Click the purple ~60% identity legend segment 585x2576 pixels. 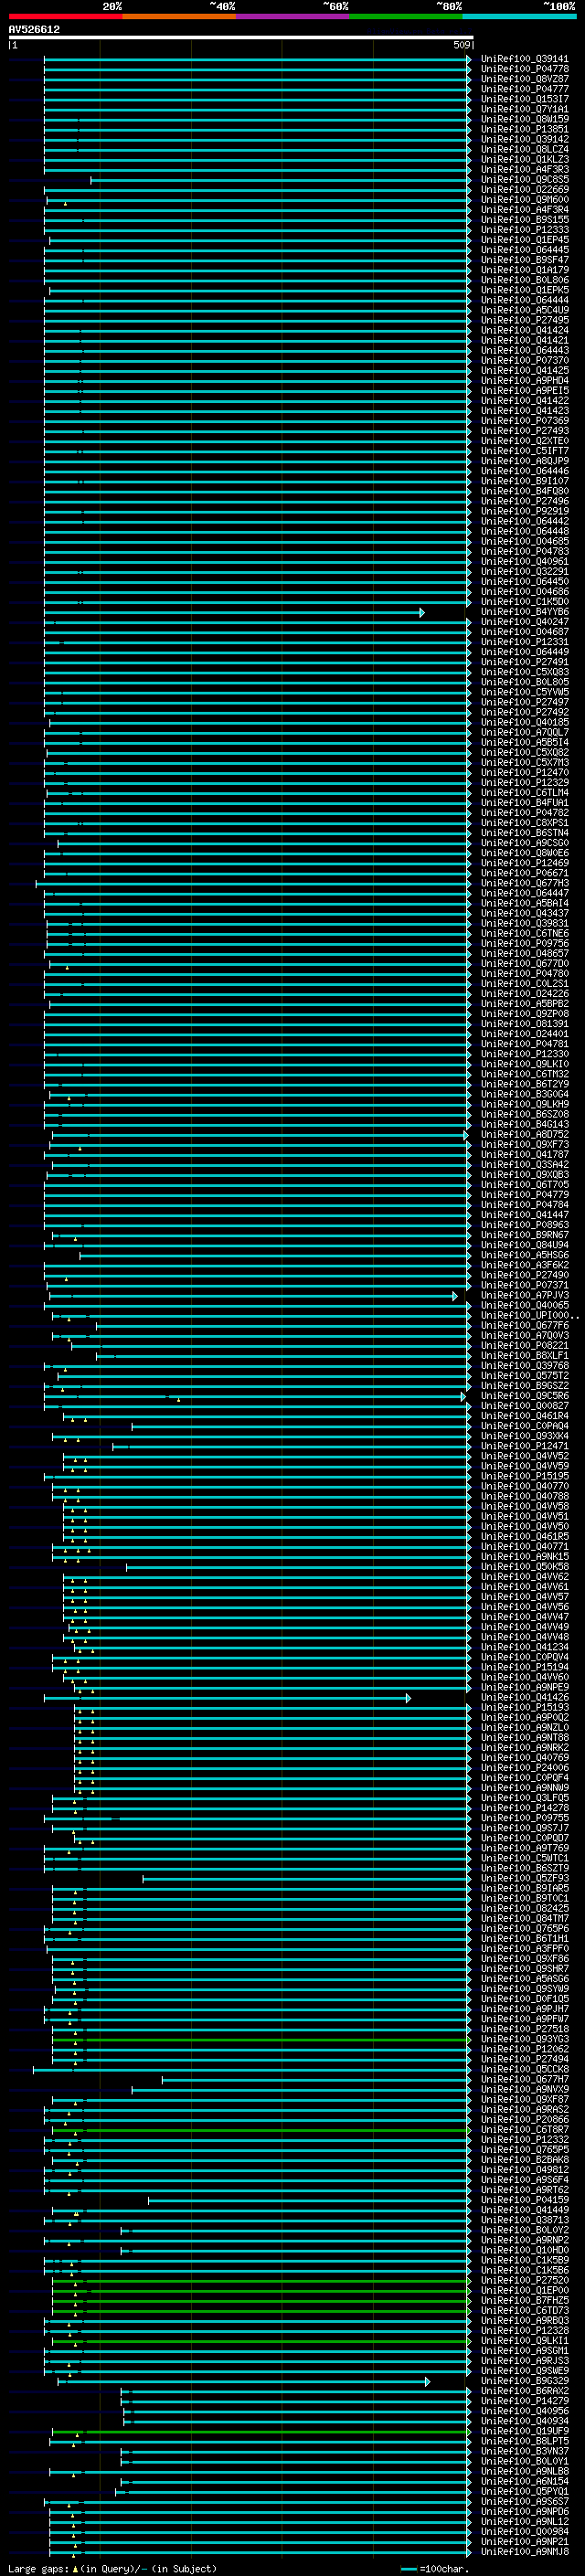293,16
